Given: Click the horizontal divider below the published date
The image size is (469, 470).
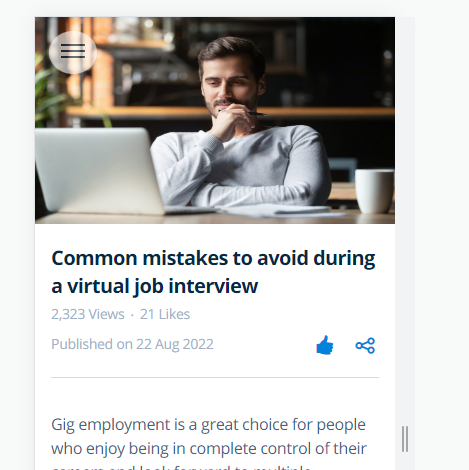Looking at the screenshot, I should pyautogui.click(x=215, y=378).
